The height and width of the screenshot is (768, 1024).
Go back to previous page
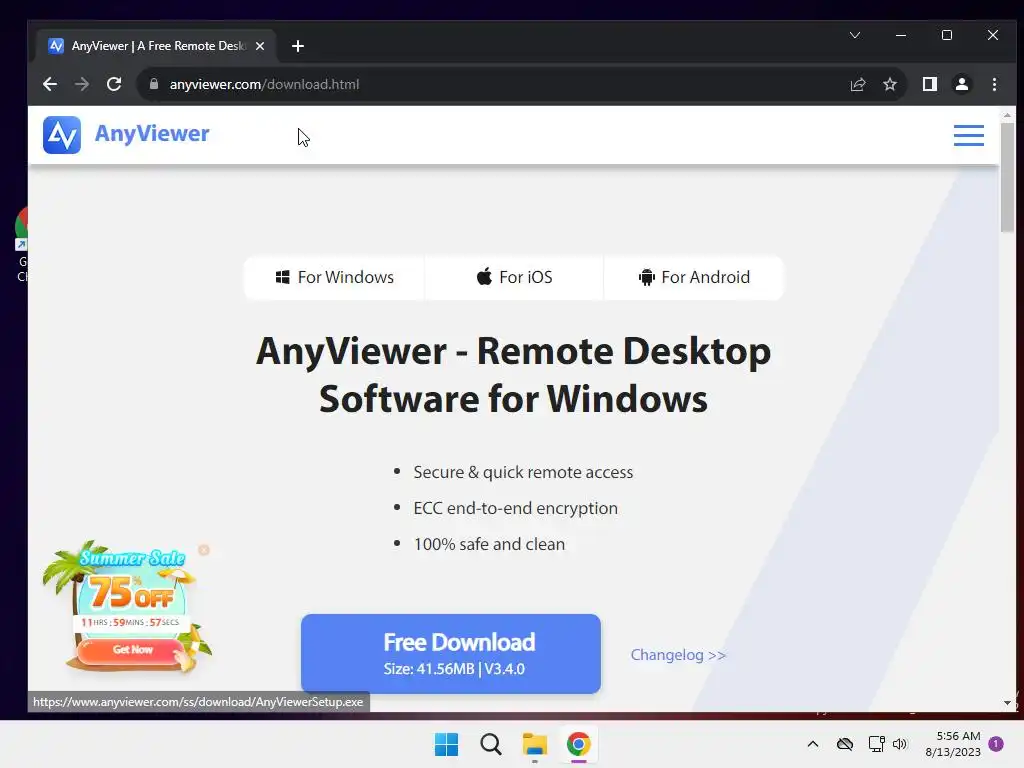[50, 84]
